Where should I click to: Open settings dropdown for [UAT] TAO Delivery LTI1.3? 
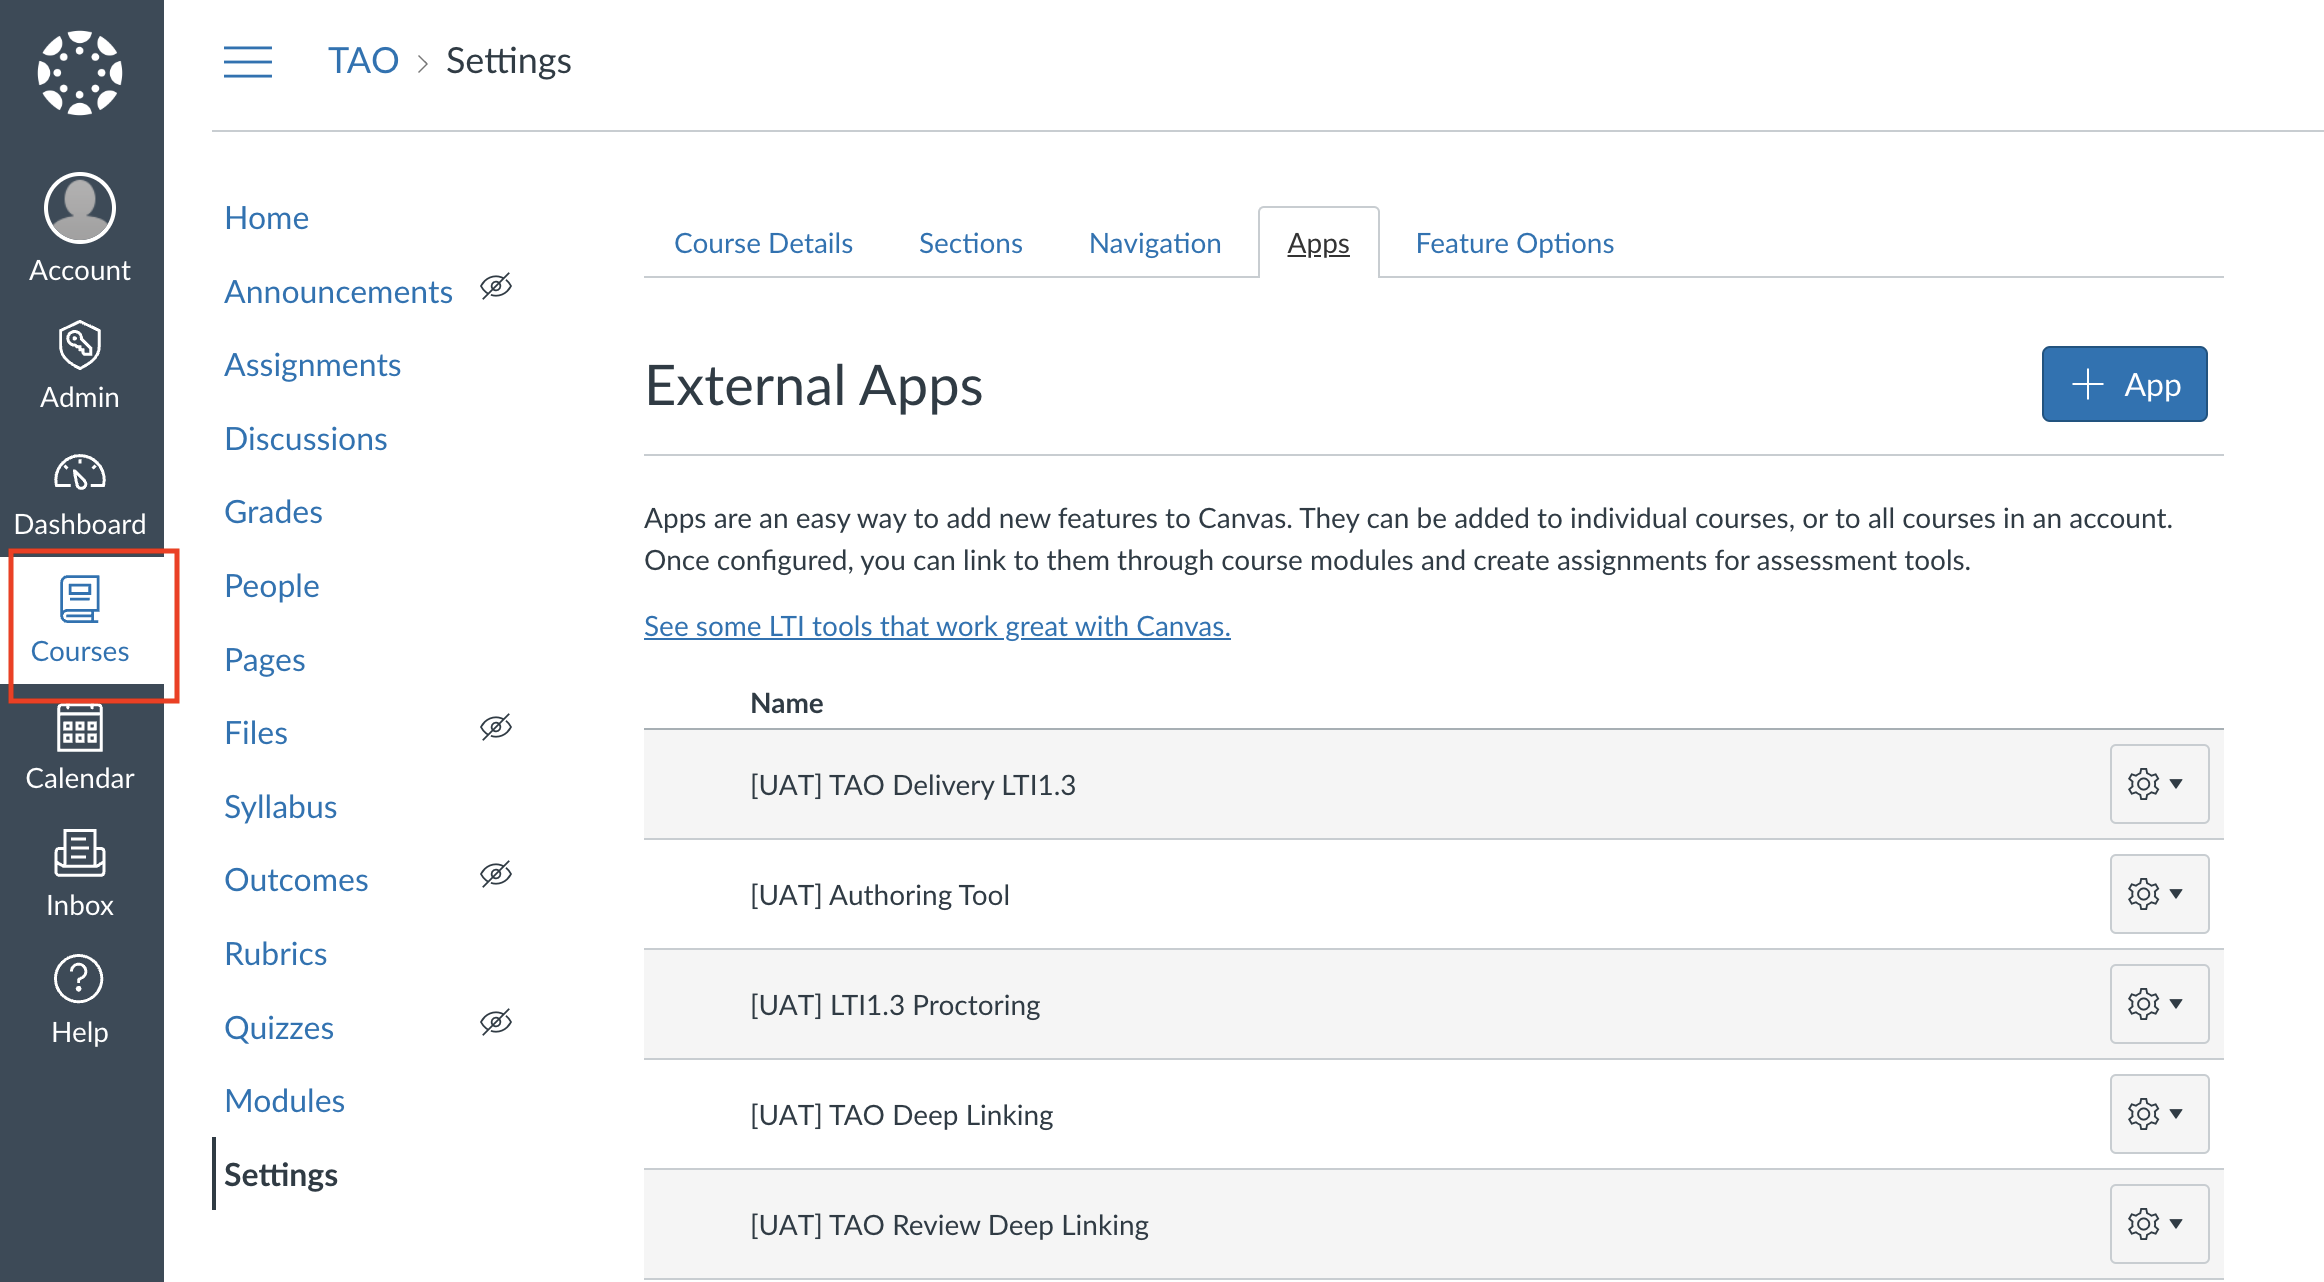coord(2159,784)
